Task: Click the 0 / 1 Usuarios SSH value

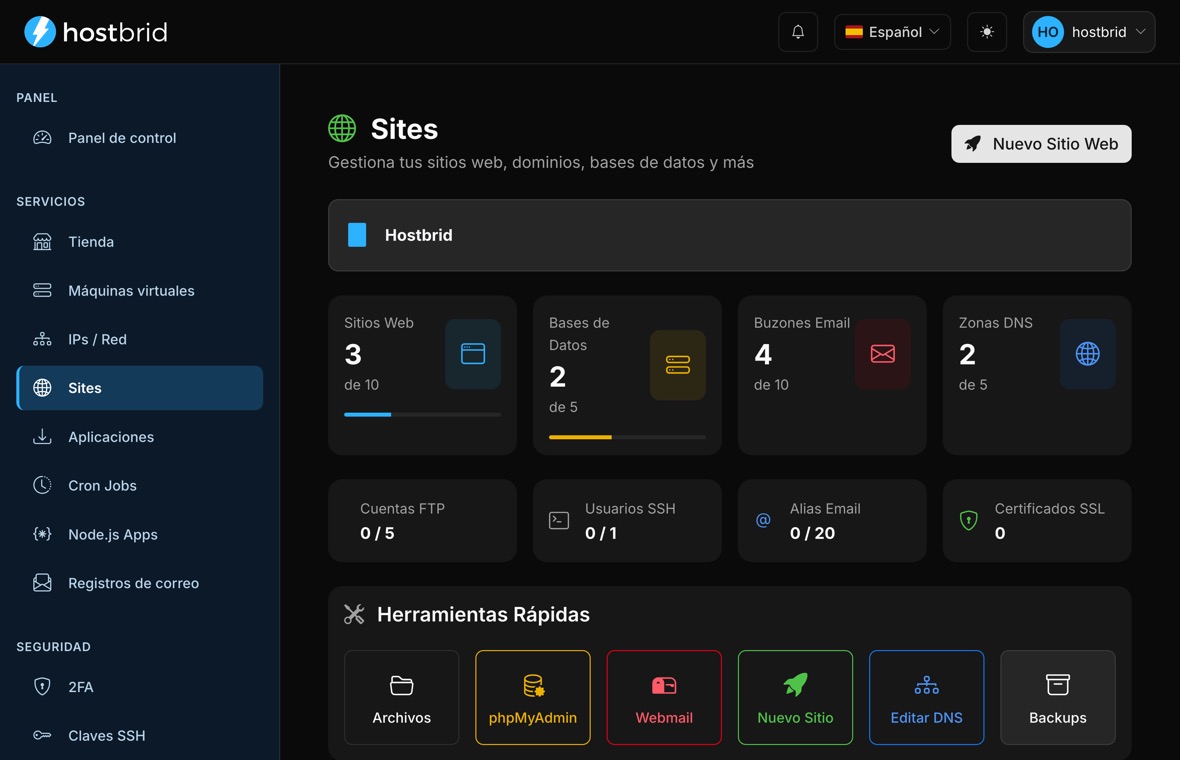Action: (x=601, y=533)
